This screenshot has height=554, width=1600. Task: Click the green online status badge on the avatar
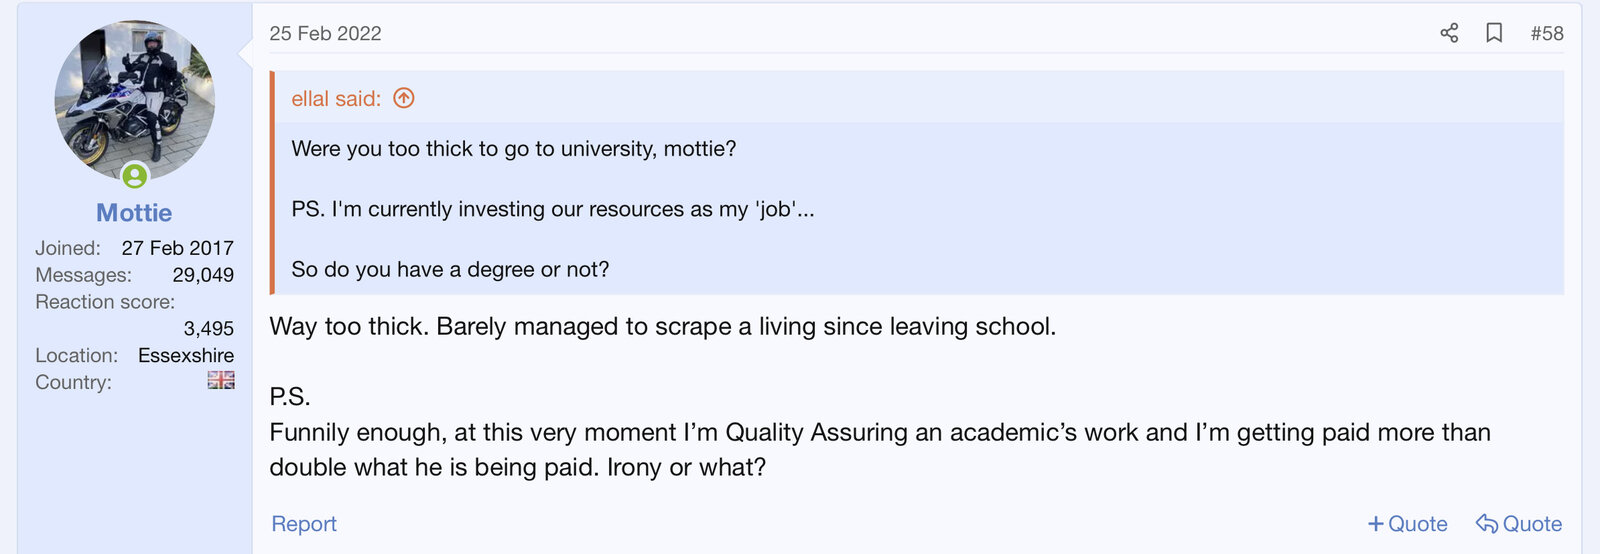coord(135,176)
